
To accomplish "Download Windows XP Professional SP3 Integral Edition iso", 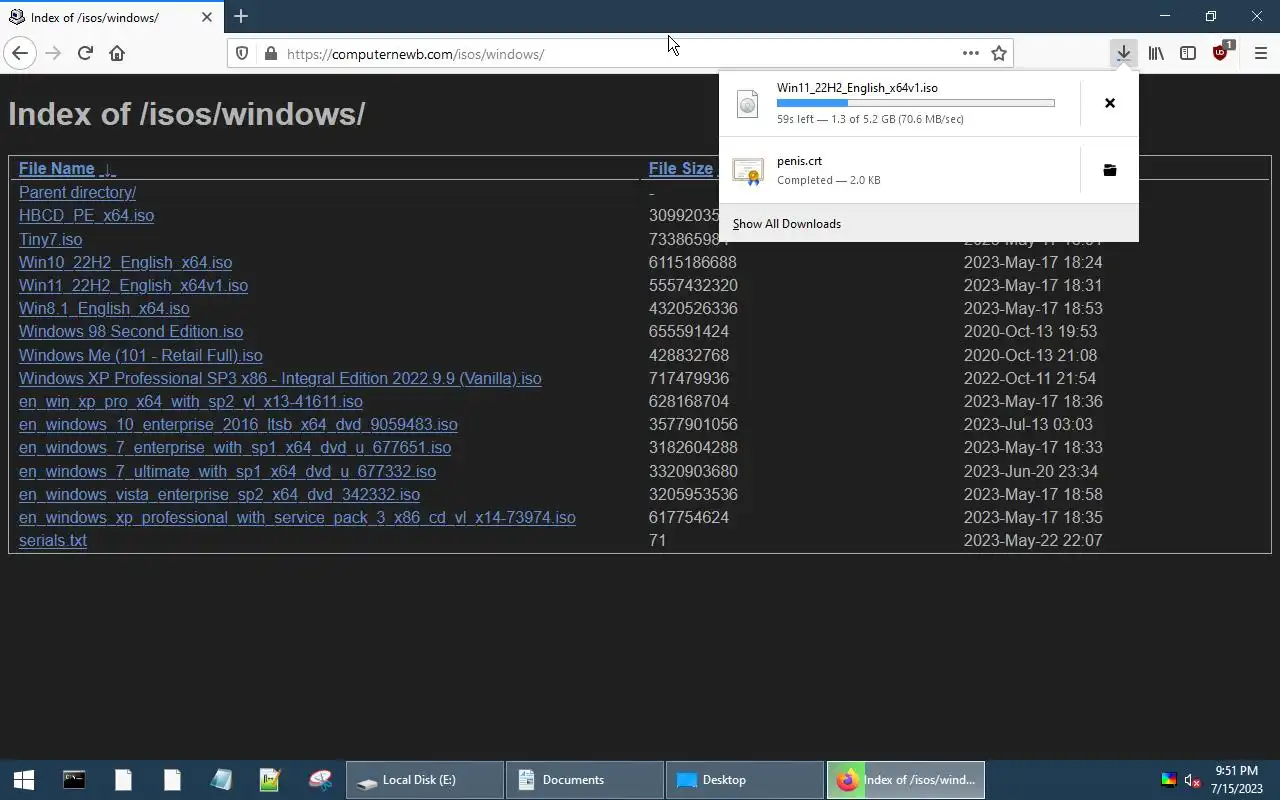I will coord(280,378).
